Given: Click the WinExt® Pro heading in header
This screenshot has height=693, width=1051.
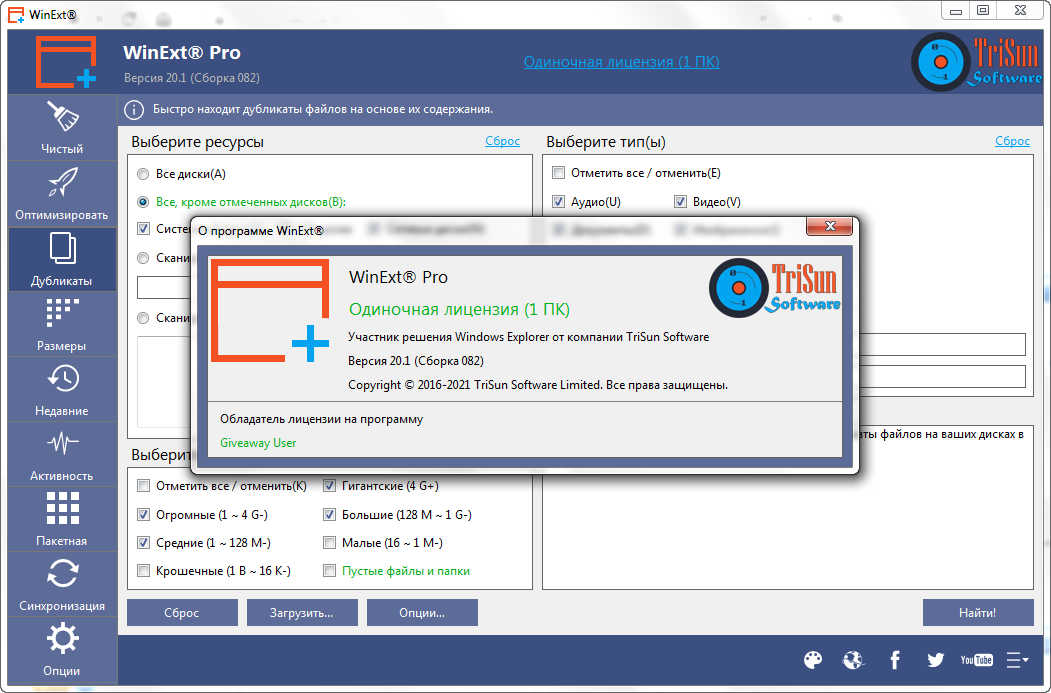Looking at the screenshot, I should click(x=182, y=52).
